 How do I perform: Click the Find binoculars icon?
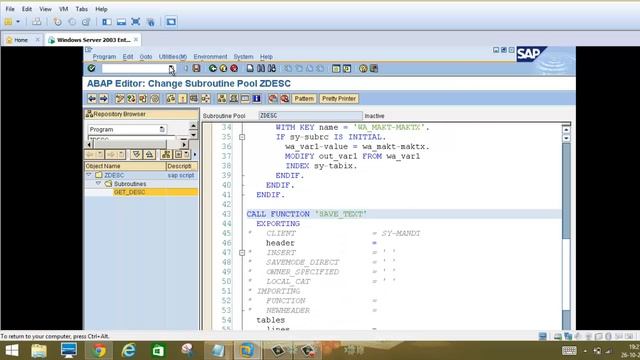click(x=261, y=69)
